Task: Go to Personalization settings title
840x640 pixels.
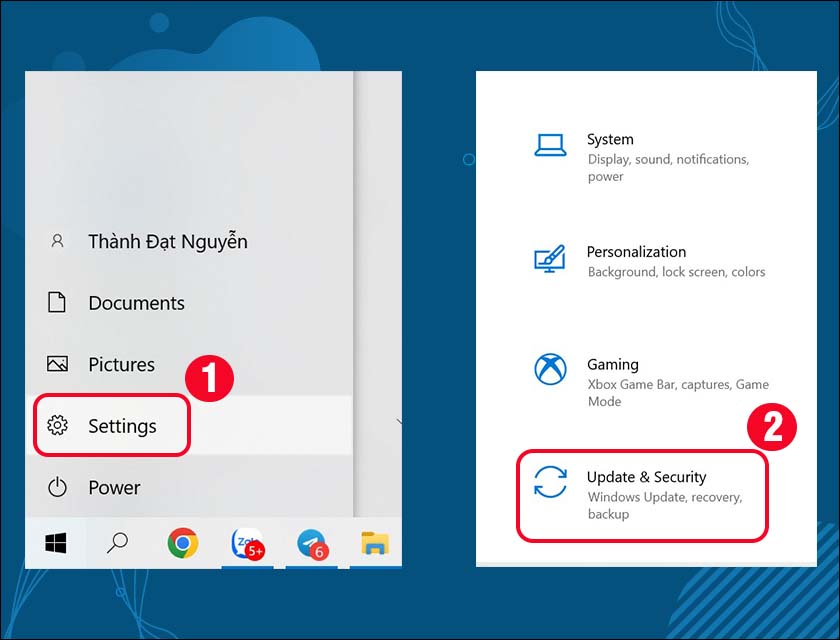Action: [x=636, y=252]
